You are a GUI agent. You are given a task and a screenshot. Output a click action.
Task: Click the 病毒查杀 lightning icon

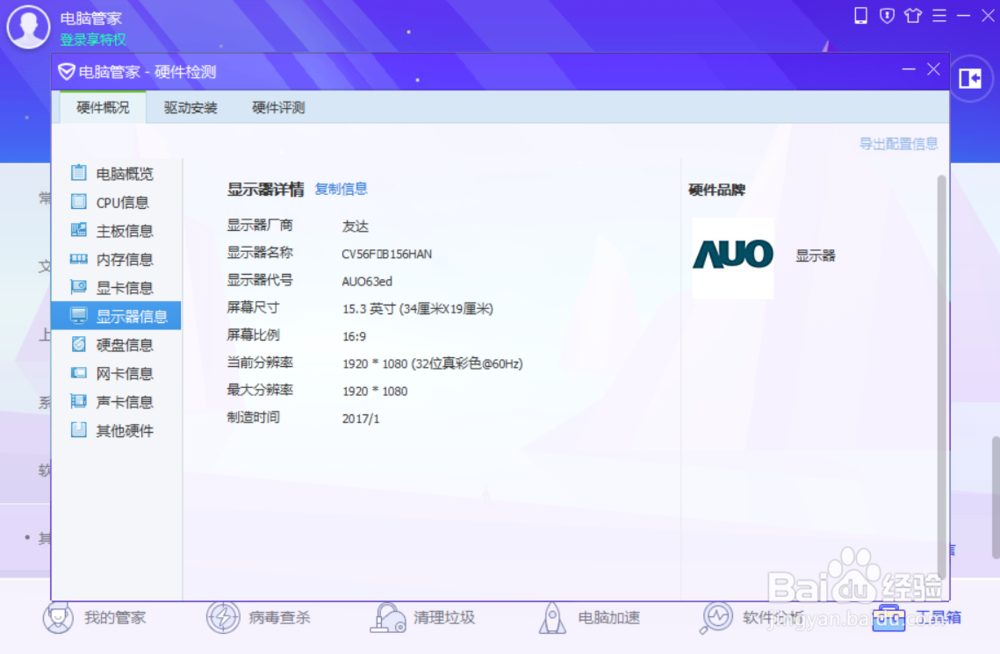click(x=223, y=617)
